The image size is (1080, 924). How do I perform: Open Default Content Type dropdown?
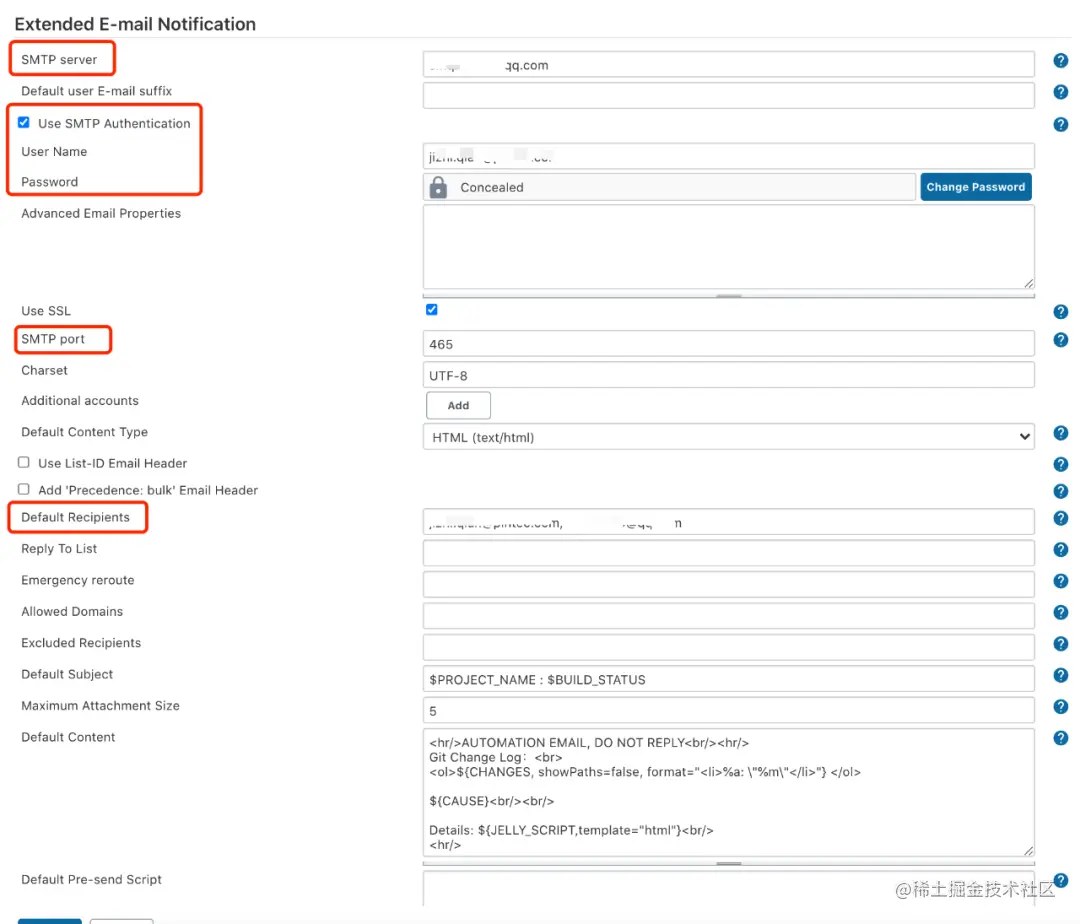(729, 437)
